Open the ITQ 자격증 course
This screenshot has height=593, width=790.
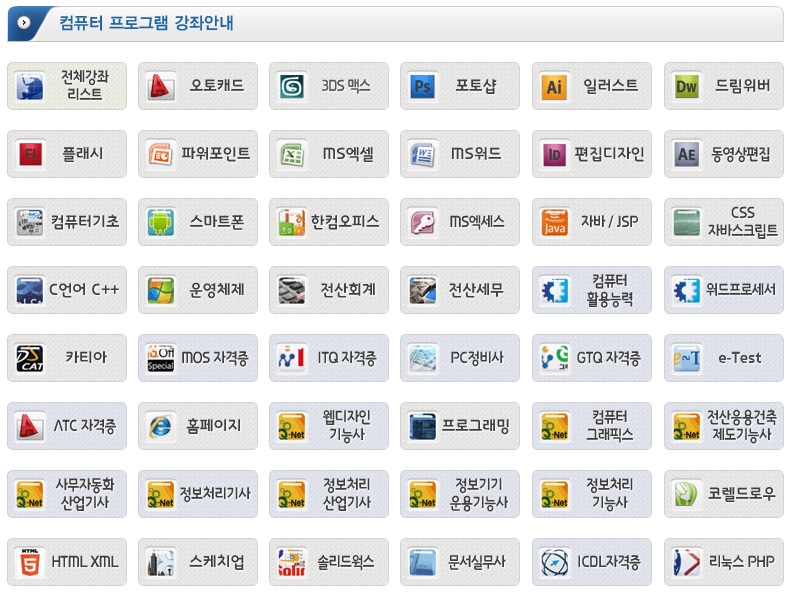329,358
